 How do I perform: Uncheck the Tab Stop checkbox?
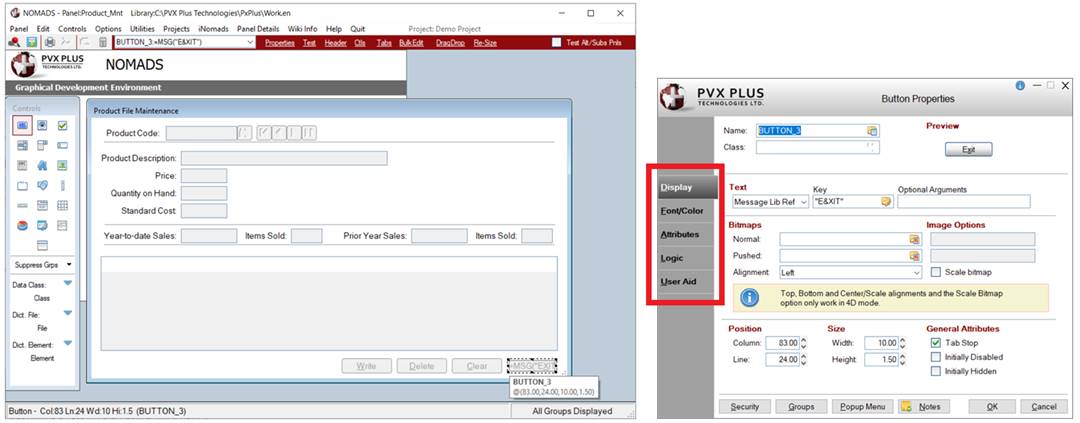pyautogui.click(x=936, y=342)
